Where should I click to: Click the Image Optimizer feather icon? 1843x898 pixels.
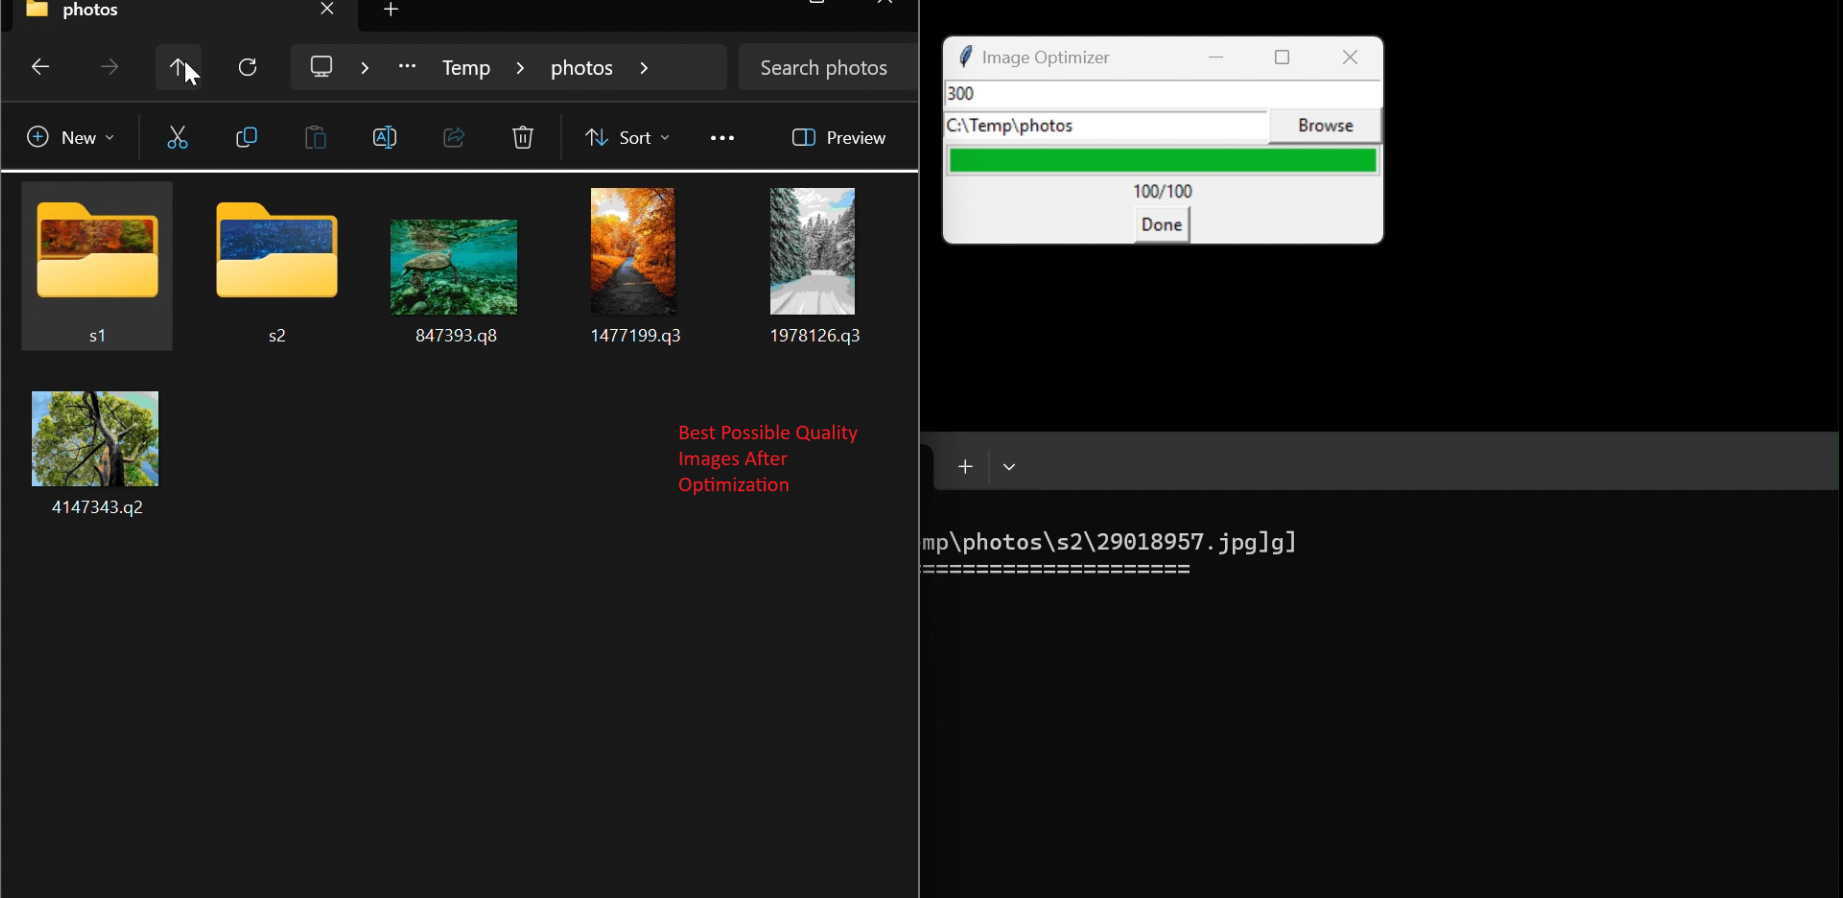click(x=965, y=58)
